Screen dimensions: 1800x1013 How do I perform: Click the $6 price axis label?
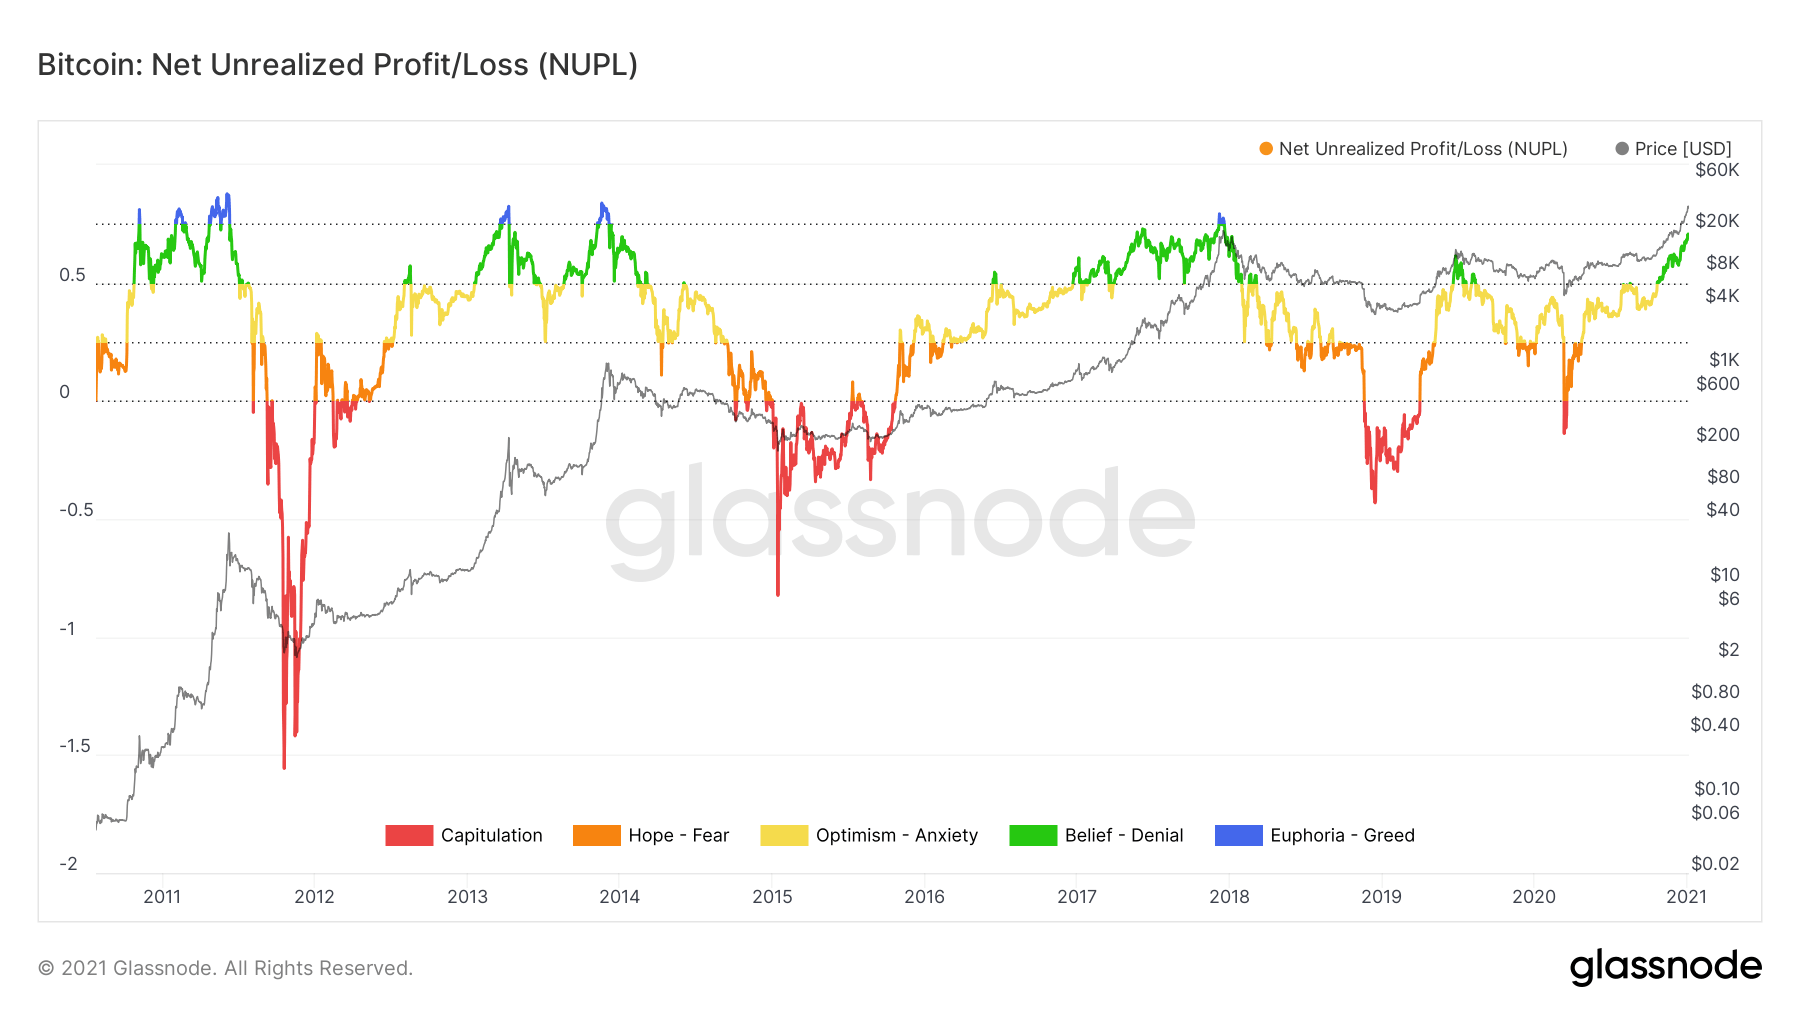(1729, 599)
